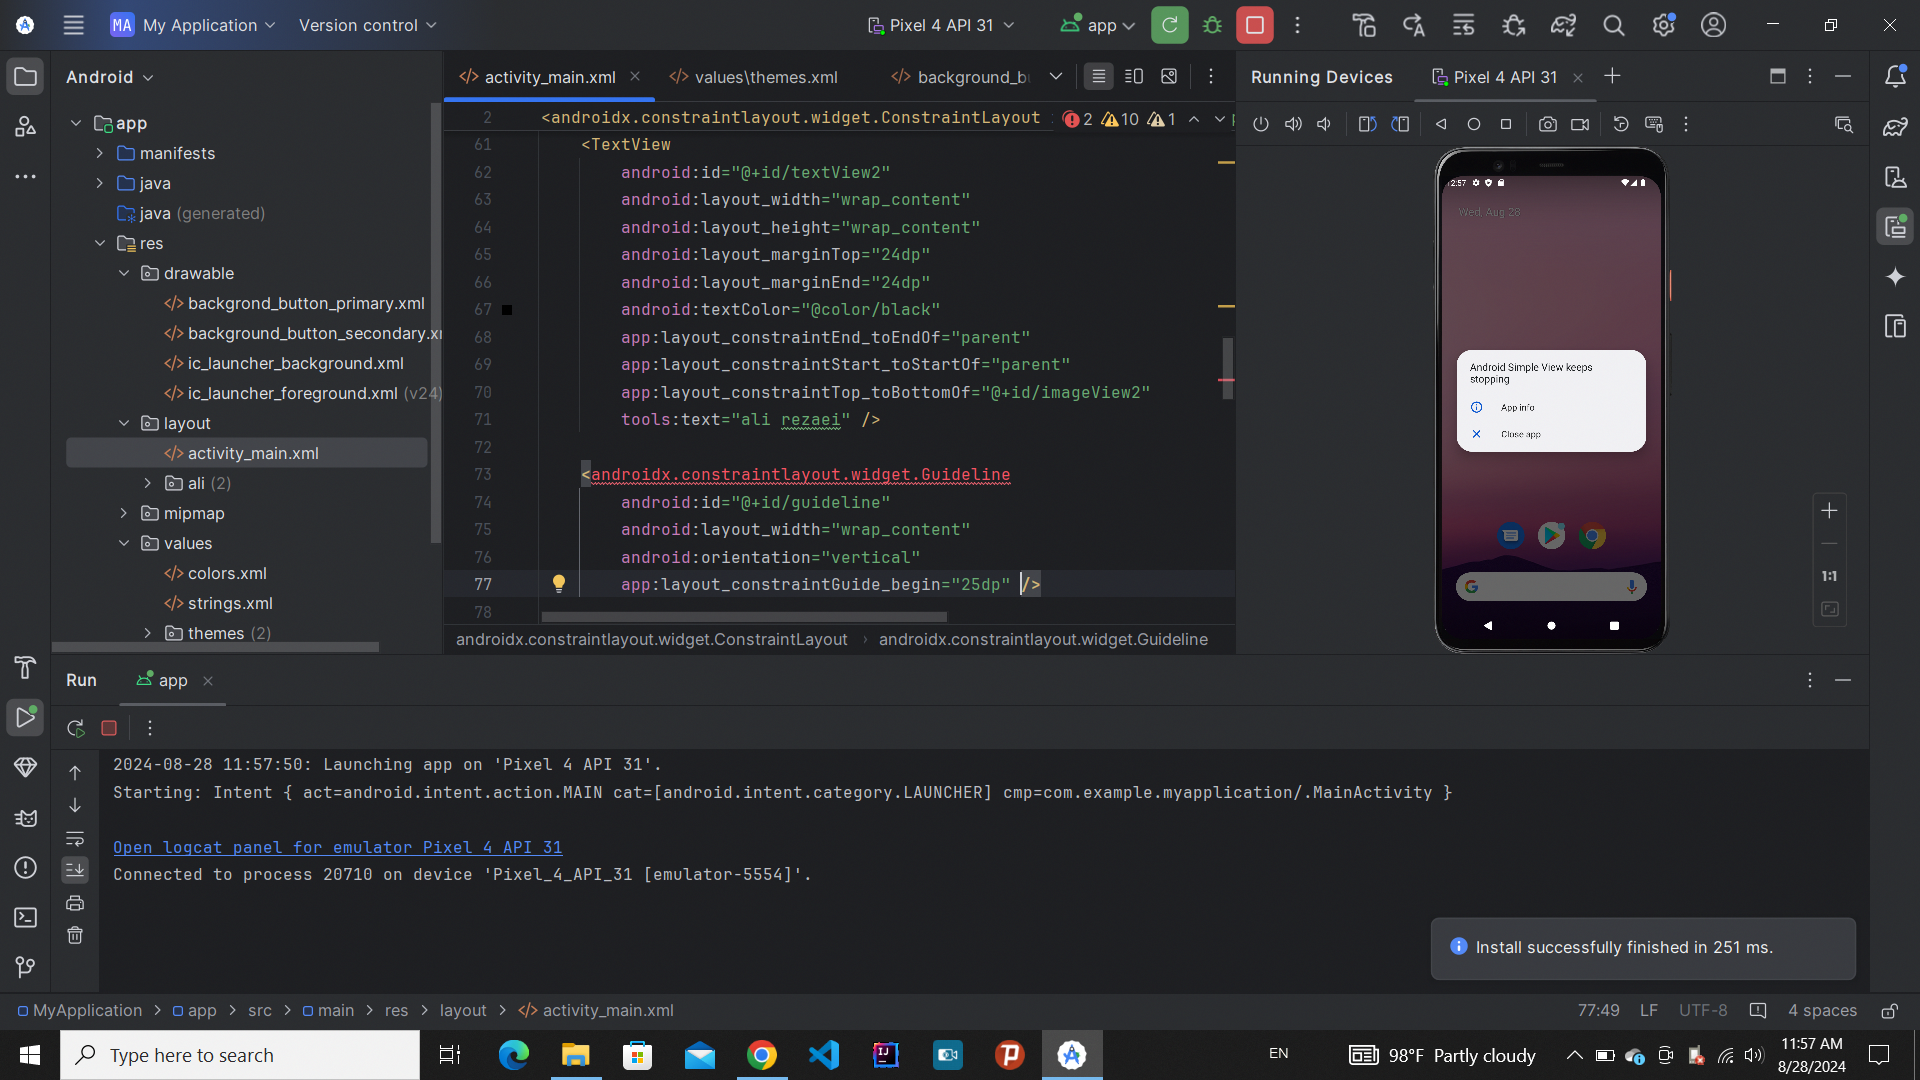1920x1080 pixels.
Task: Clear Run console with trash icon
Action: pyautogui.click(x=75, y=935)
